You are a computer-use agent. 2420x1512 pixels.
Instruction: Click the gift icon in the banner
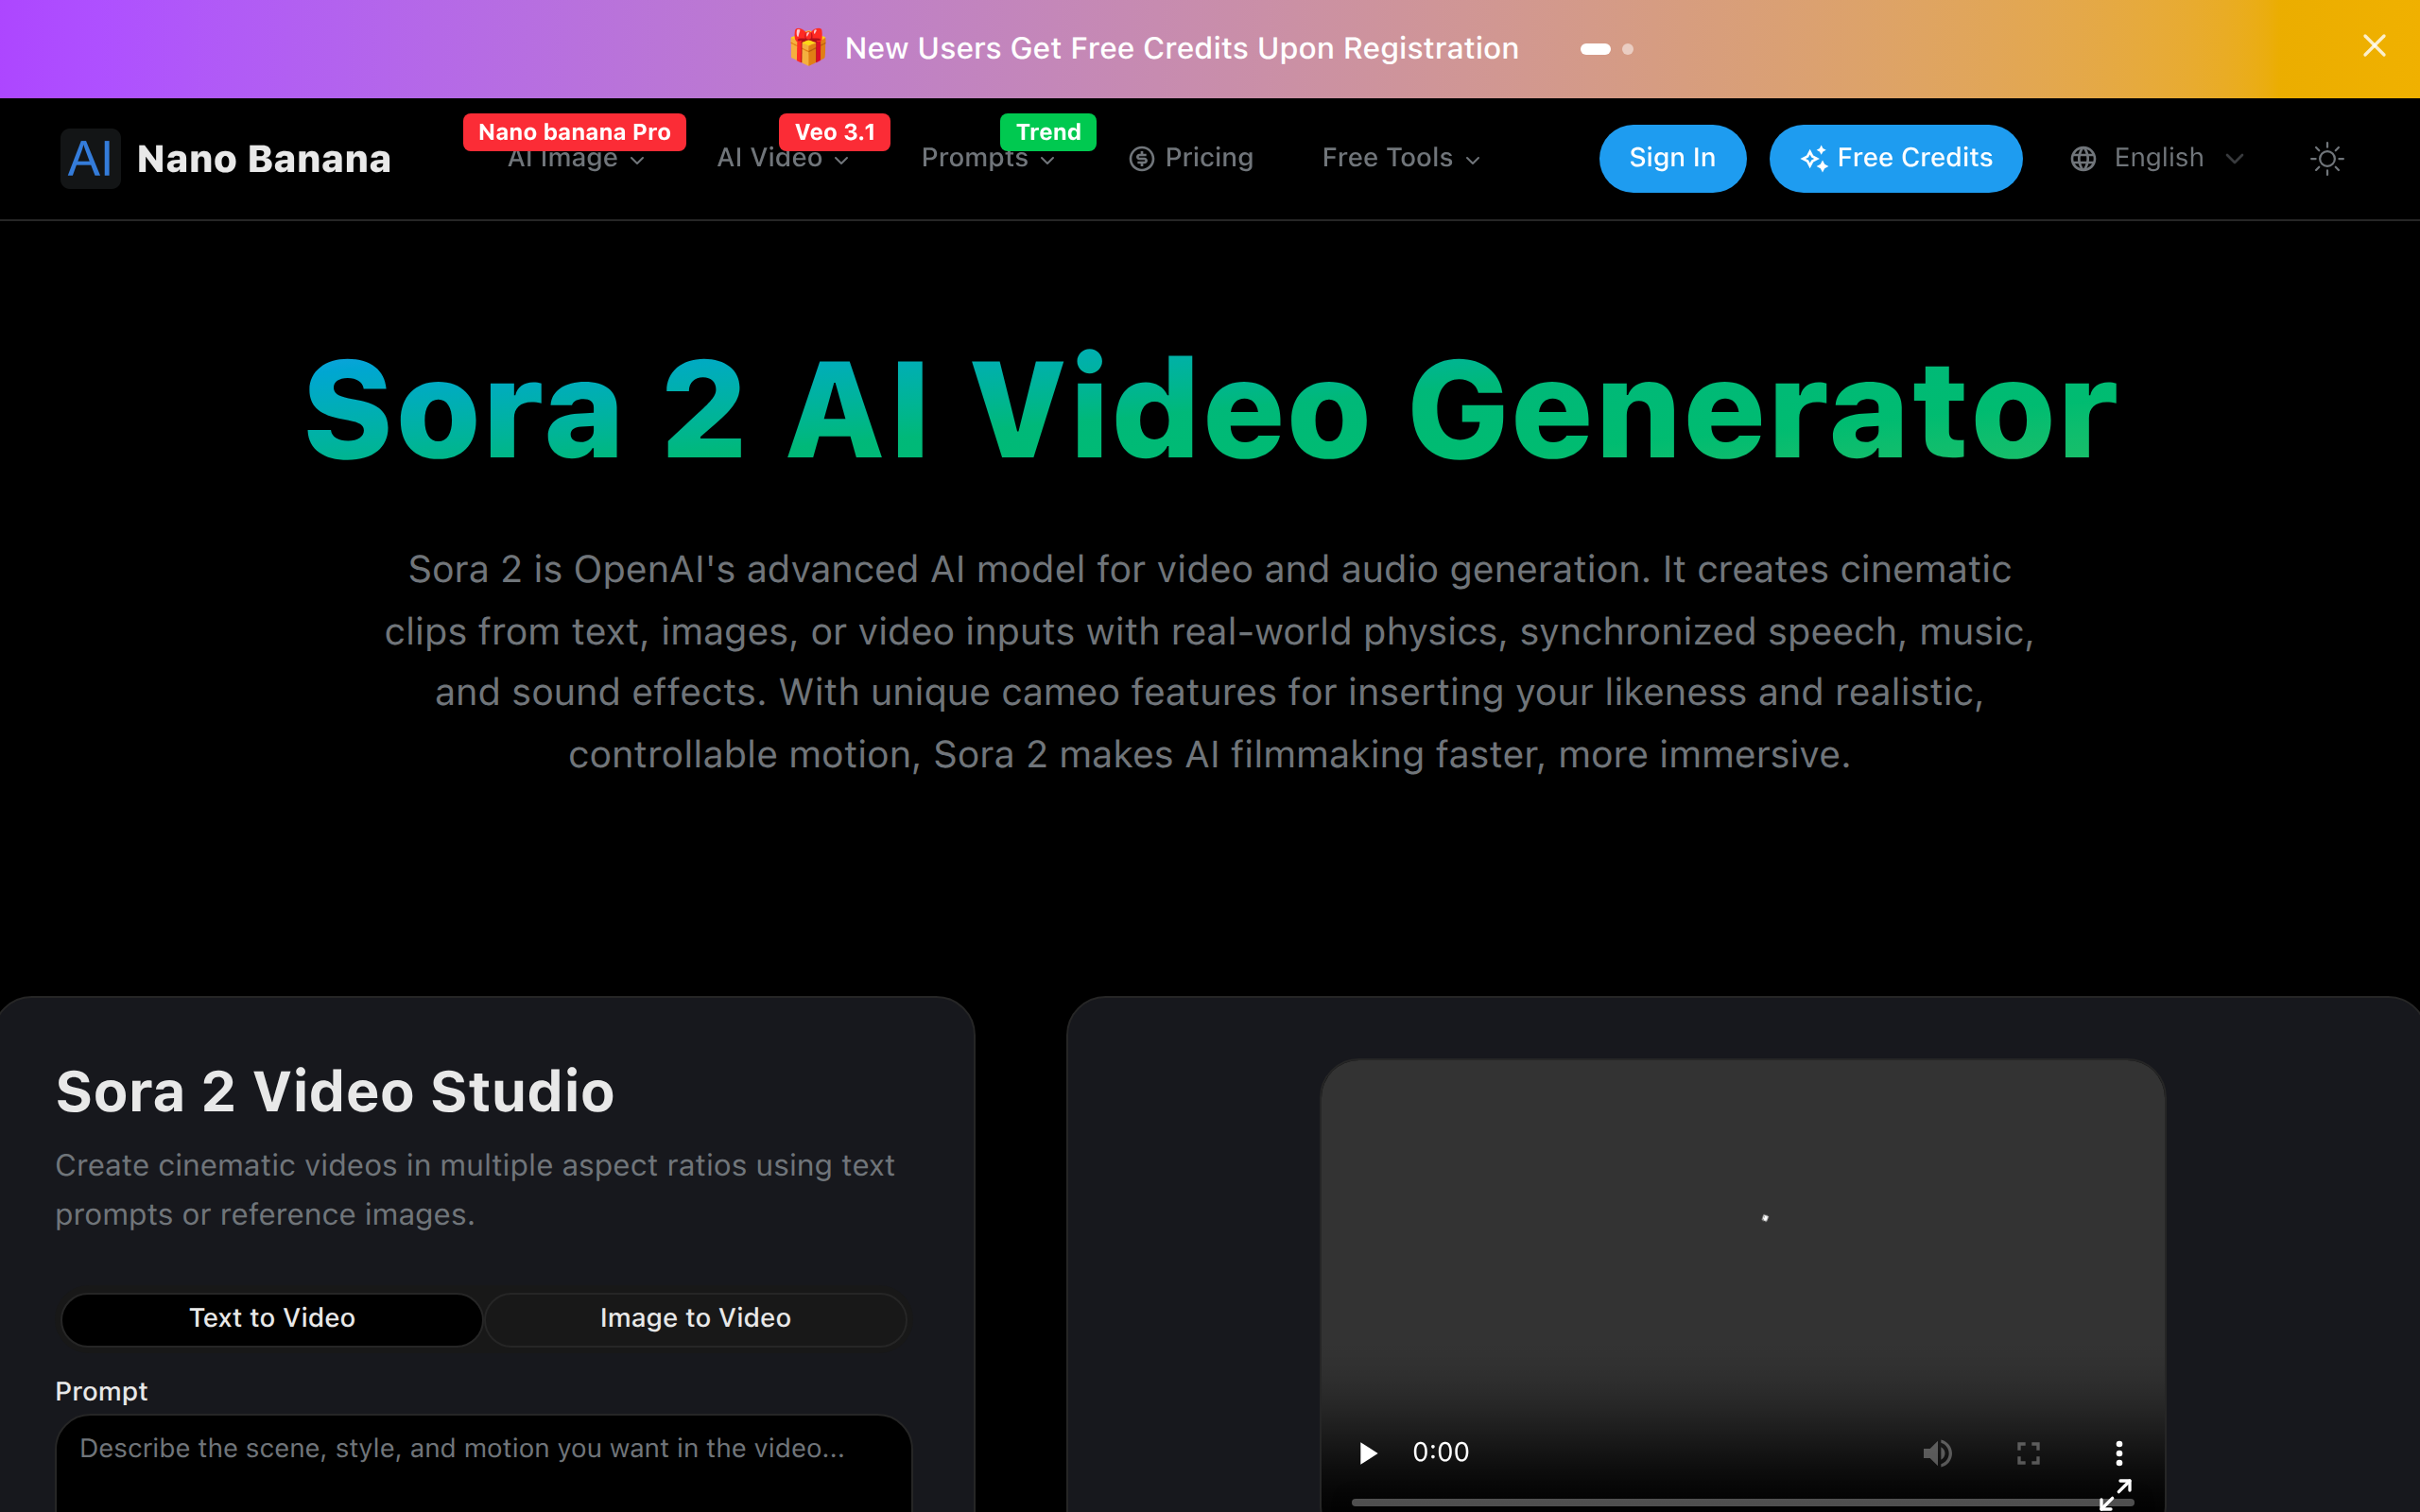[x=807, y=47]
